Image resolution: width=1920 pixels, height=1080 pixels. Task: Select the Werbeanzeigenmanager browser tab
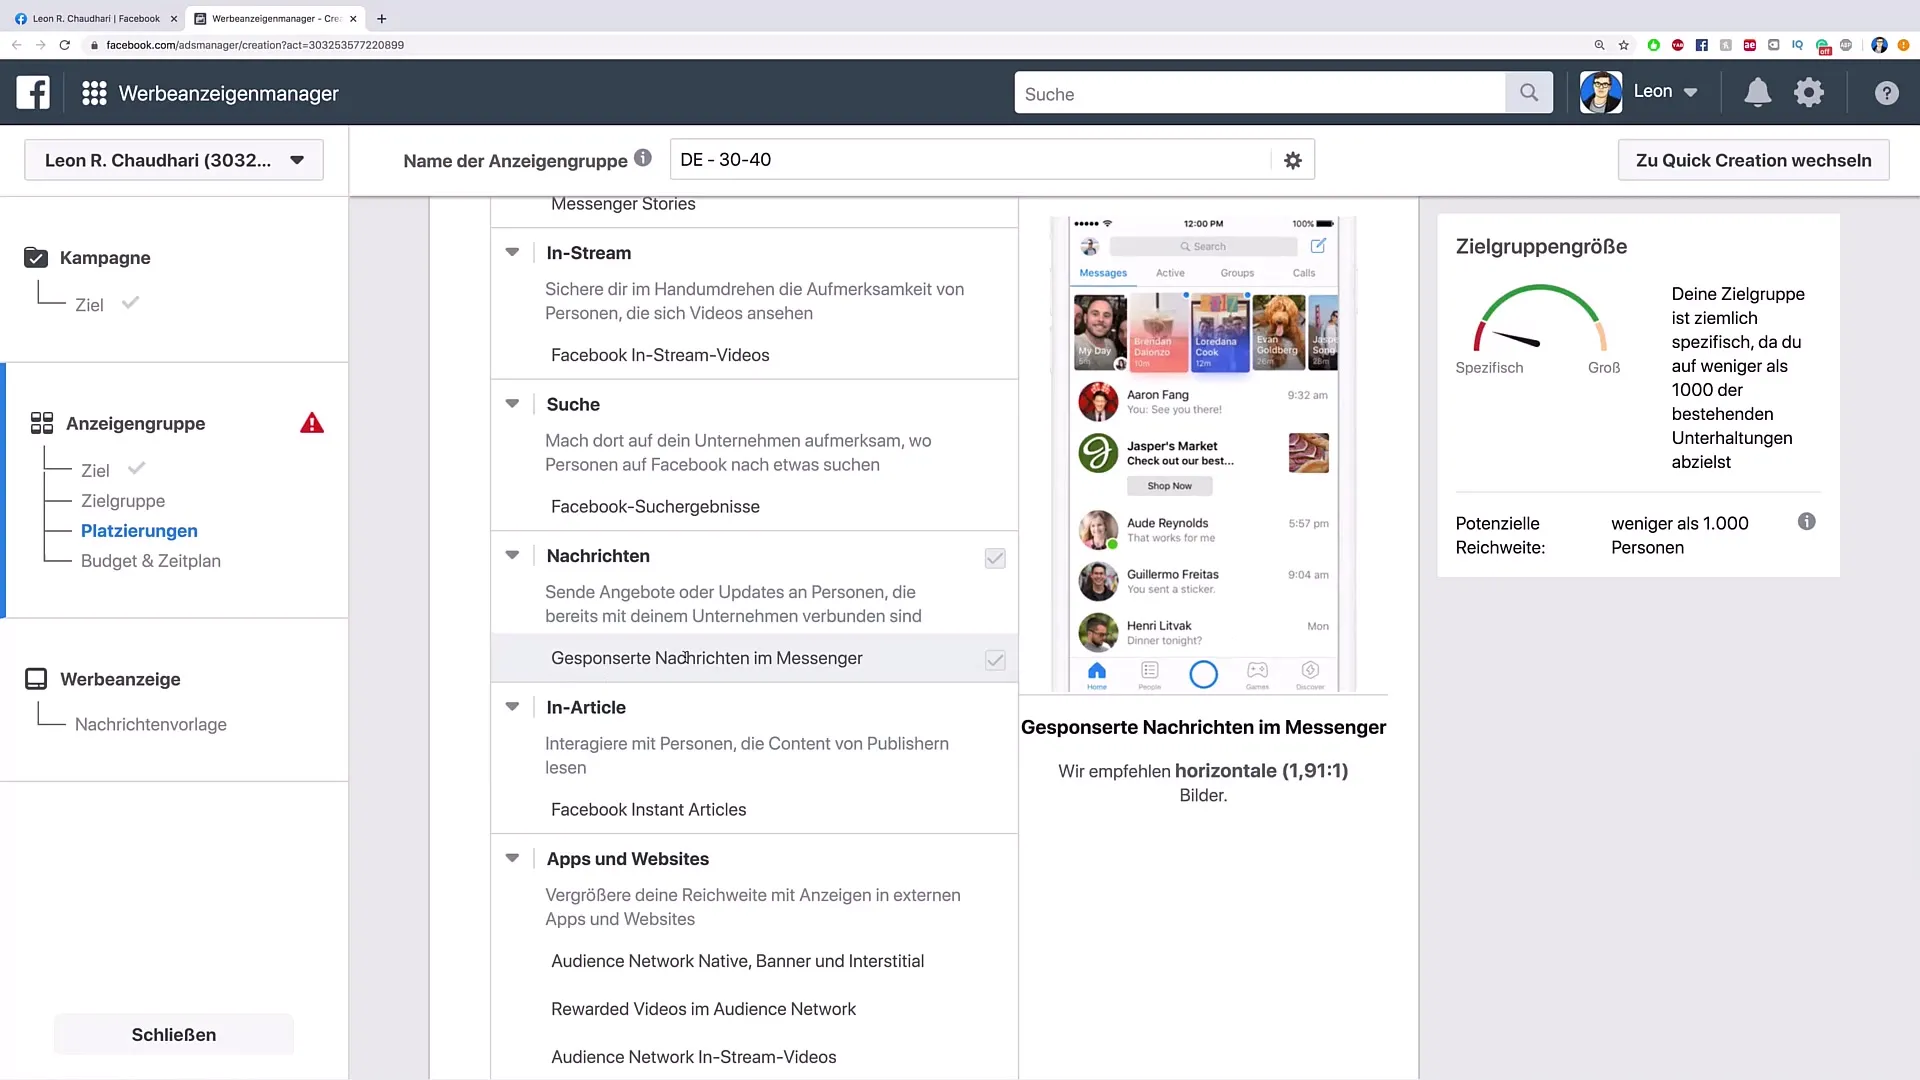(x=274, y=18)
